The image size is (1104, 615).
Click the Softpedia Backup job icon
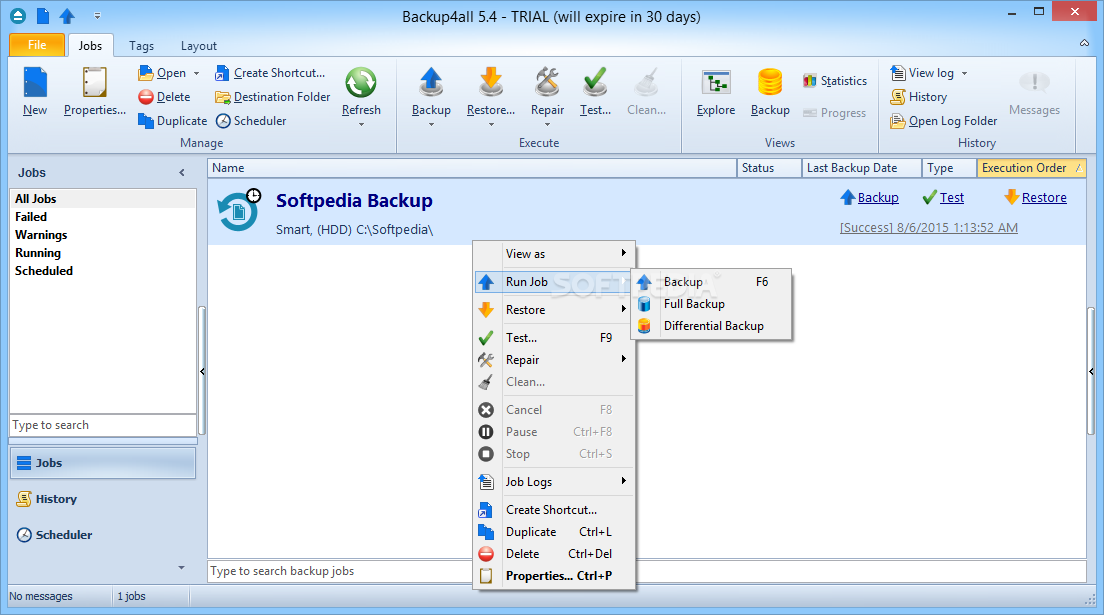coord(239,209)
